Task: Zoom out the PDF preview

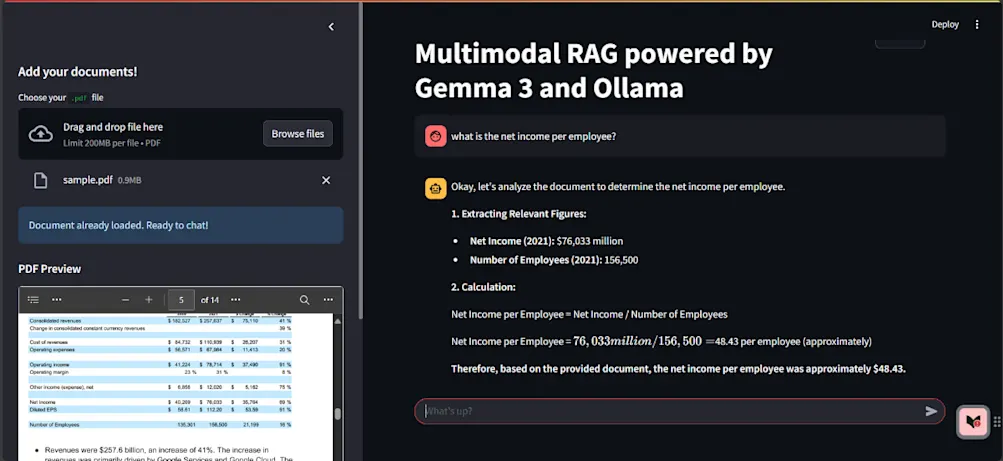Action: tap(125, 300)
